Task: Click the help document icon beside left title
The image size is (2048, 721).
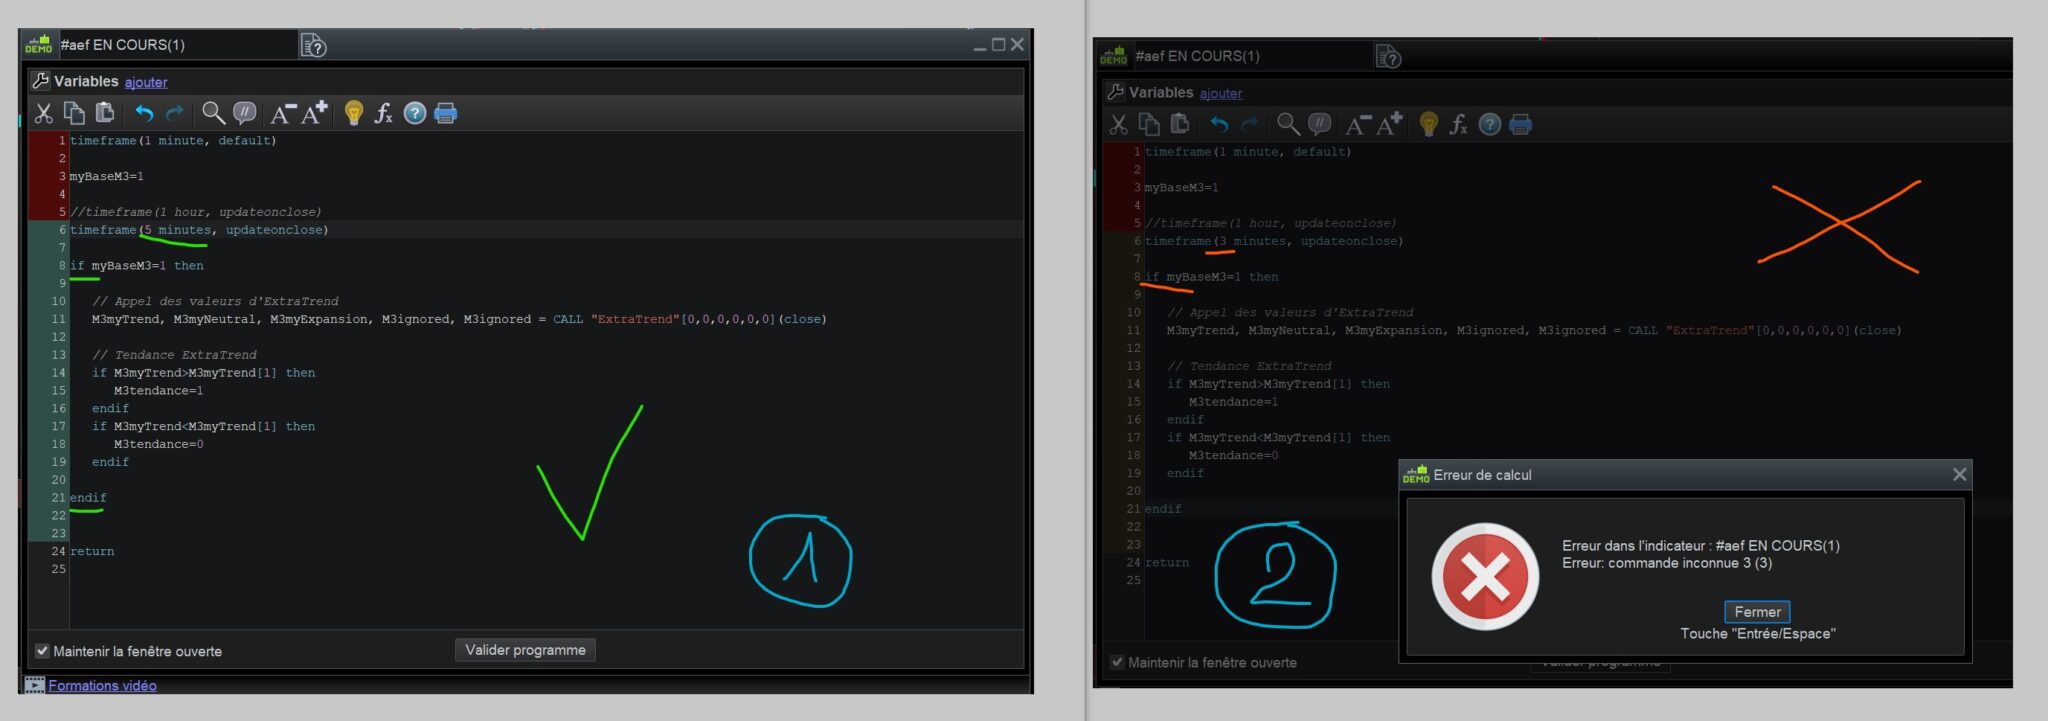Action: point(314,46)
